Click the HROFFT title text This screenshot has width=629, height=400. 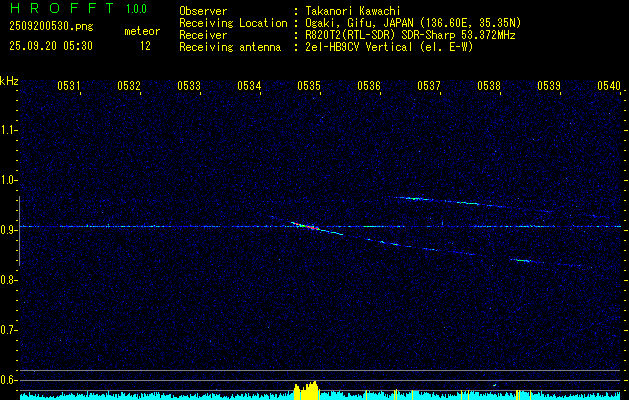click(62, 8)
